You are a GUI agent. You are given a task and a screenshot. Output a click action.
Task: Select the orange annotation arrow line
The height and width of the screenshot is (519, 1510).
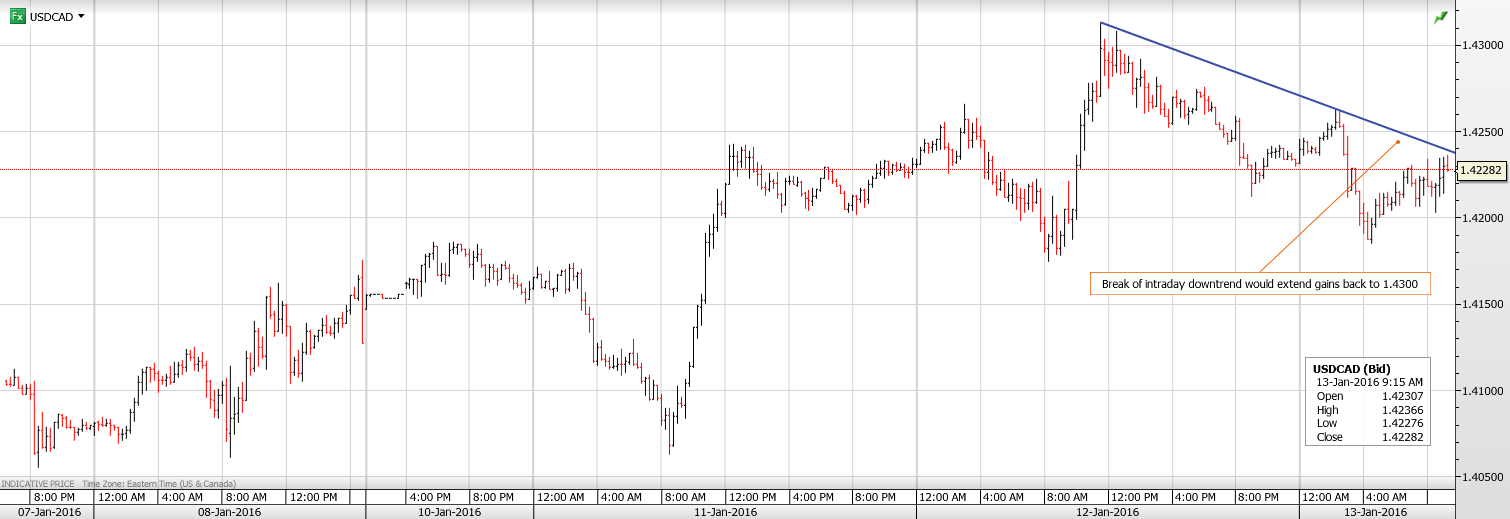click(x=1330, y=205)
